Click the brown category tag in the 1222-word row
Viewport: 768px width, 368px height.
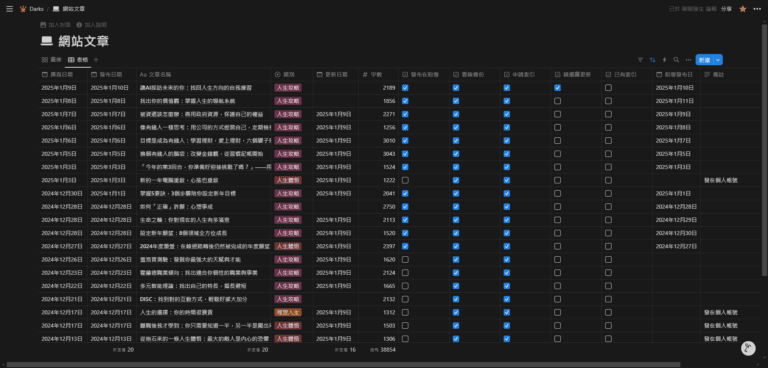pos(288,180)
